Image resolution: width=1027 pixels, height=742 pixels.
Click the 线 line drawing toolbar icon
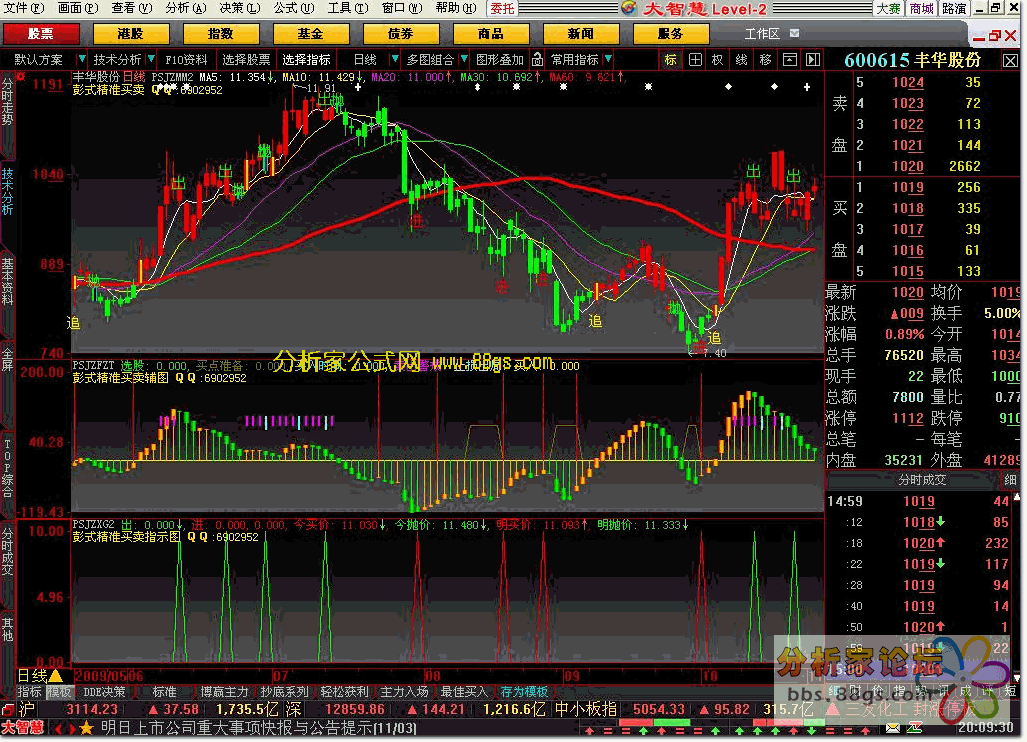click(x=741, y=60)
